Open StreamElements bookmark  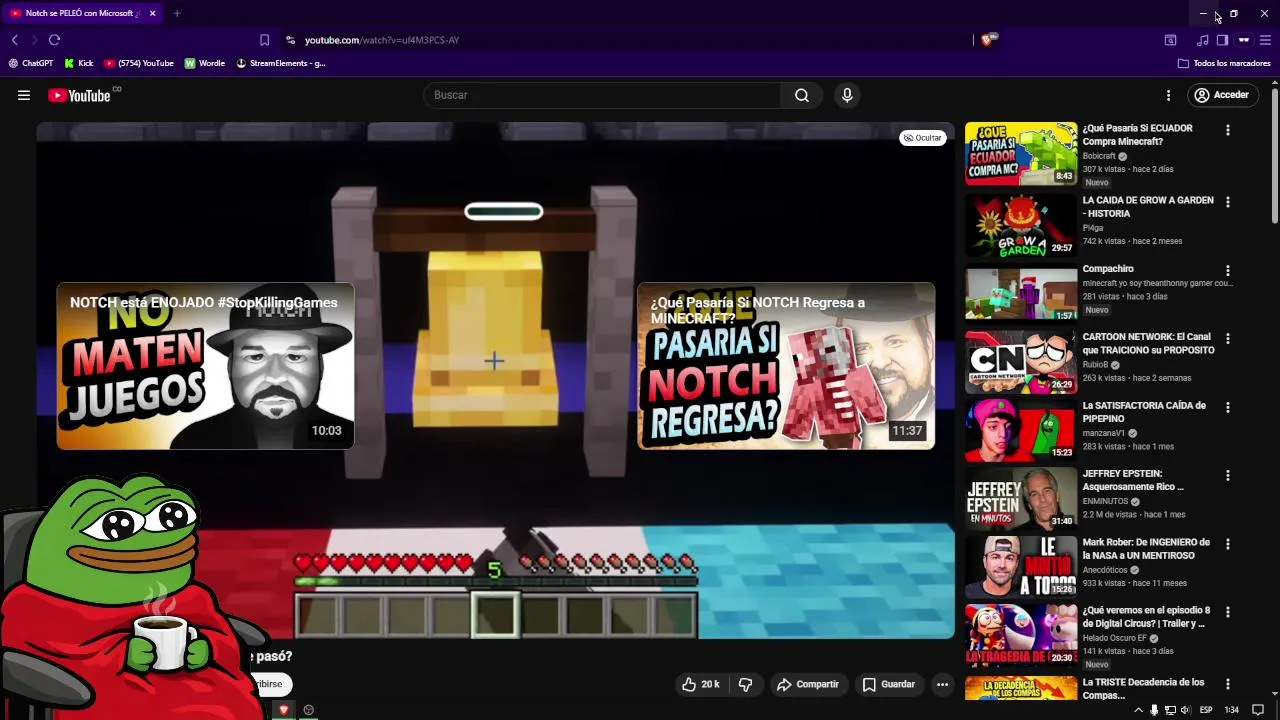click(x=281, y=63)
